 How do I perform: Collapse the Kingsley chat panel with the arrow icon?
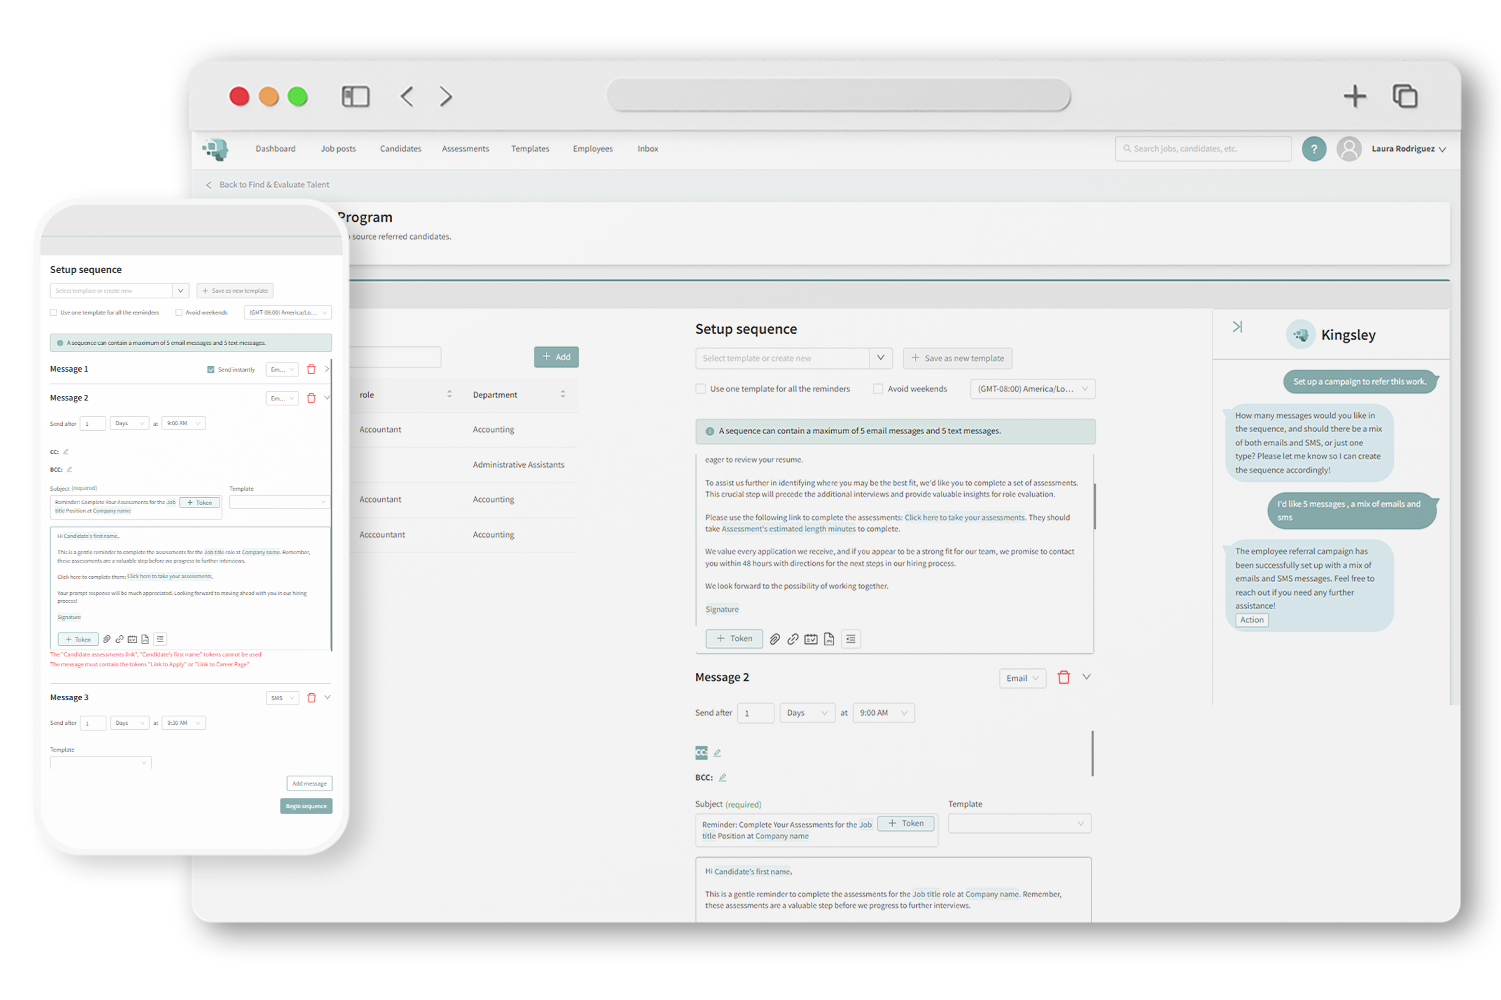(x=1238, y=326)
